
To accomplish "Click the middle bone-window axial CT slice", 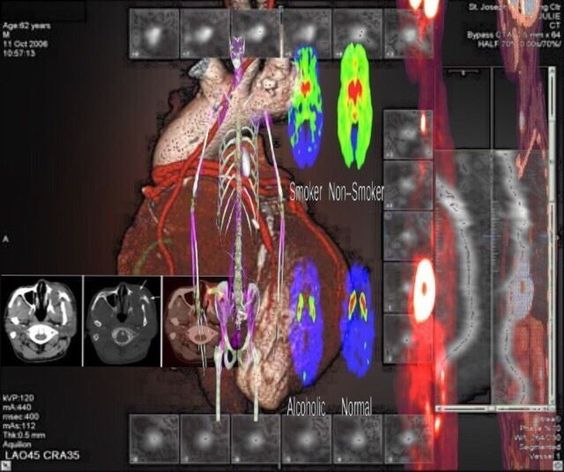I will (x=123, y=321).
